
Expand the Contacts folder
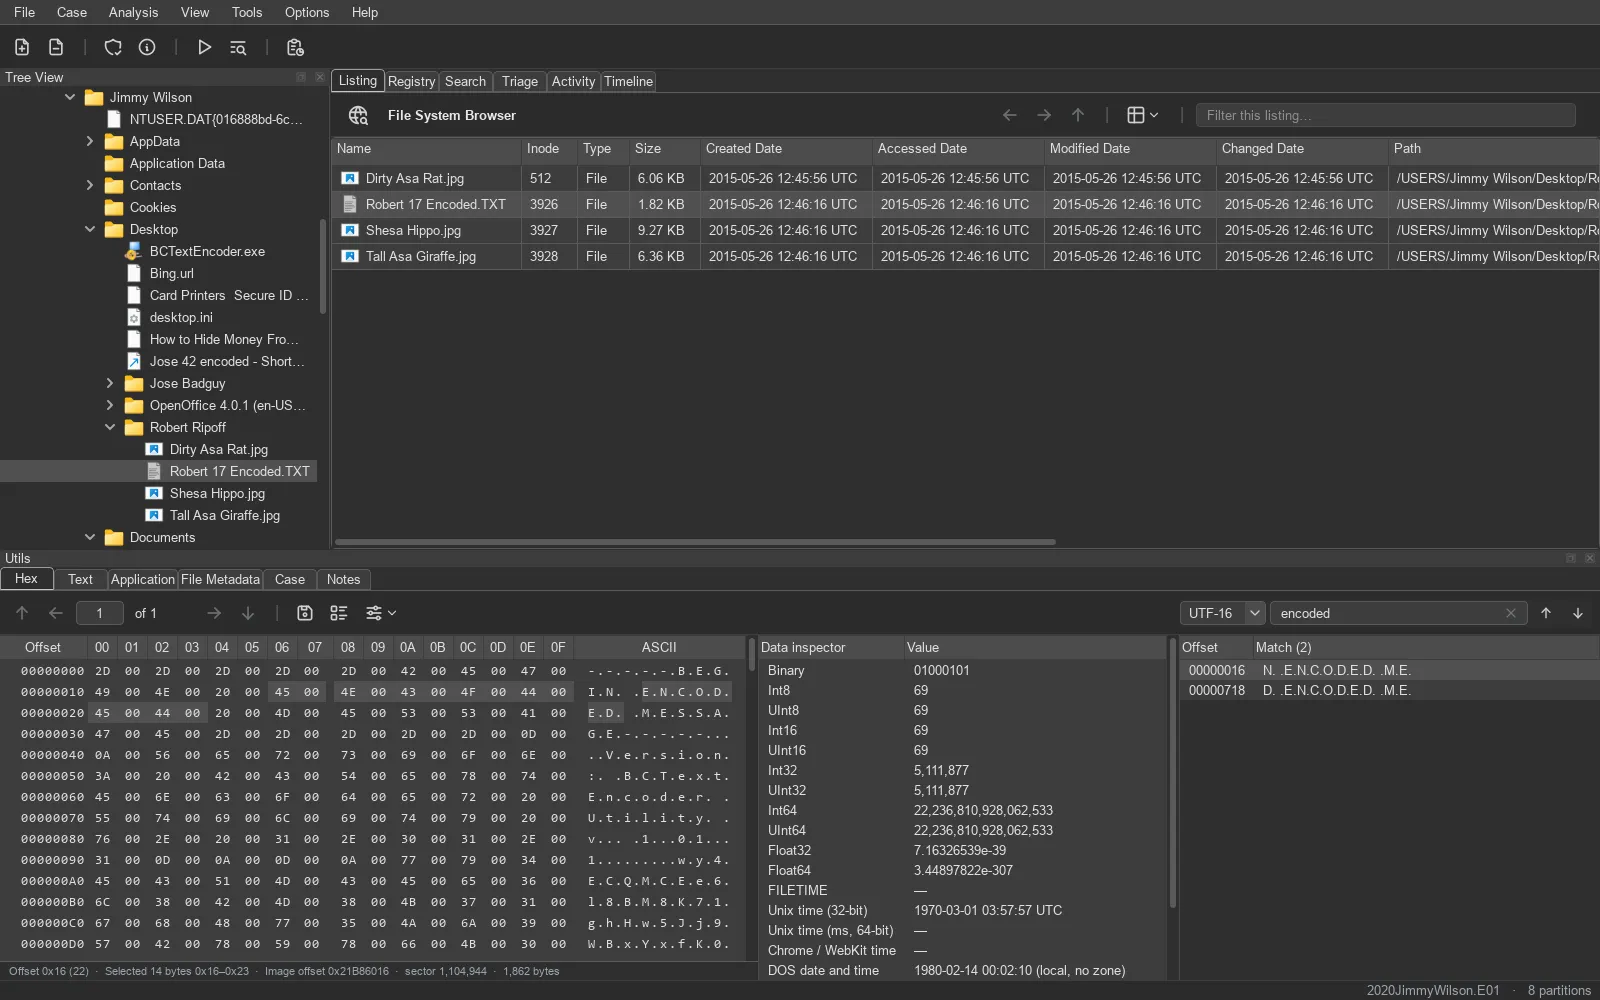click(x=90, y=185)
